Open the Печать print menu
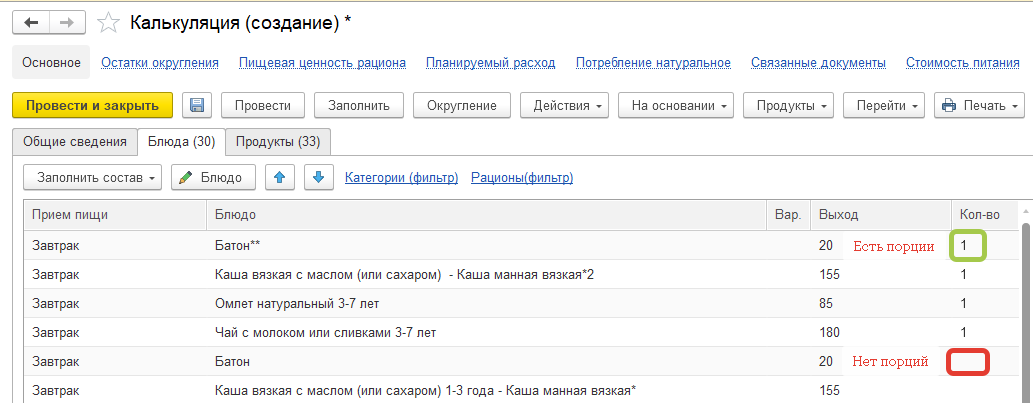 [x=979, y=105]
